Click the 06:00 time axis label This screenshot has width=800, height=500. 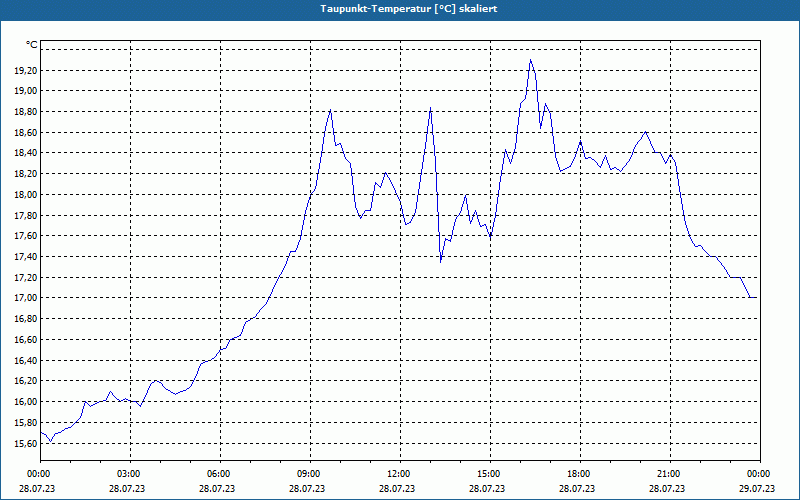pyautogui.click(x=220, y=474)
